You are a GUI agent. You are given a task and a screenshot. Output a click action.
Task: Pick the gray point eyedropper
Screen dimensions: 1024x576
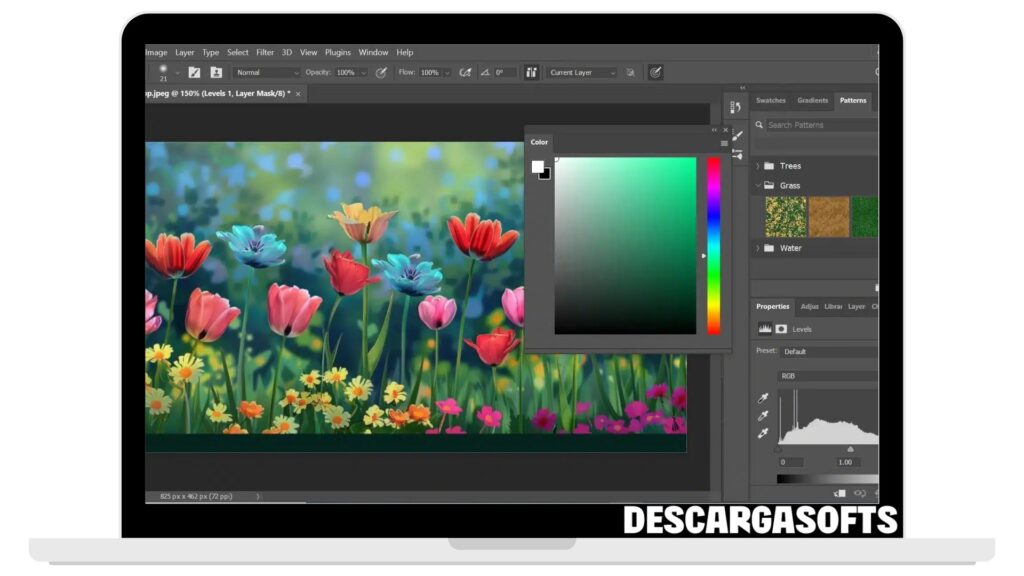[763, 415]
